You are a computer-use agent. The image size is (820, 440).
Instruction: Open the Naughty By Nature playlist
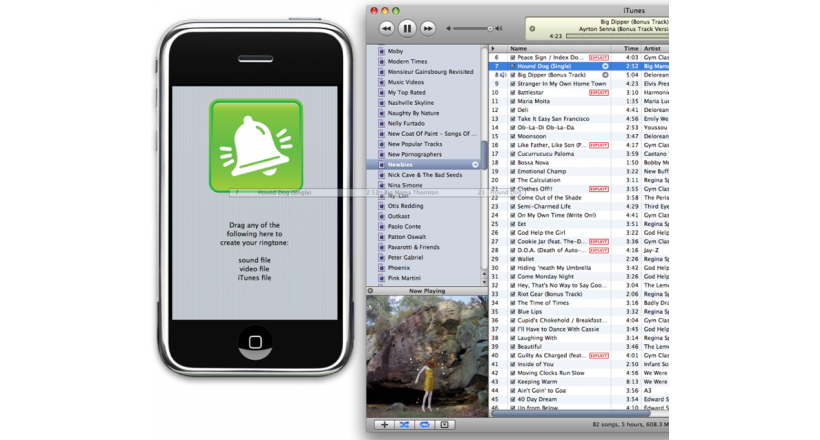[x=413, y=113]
